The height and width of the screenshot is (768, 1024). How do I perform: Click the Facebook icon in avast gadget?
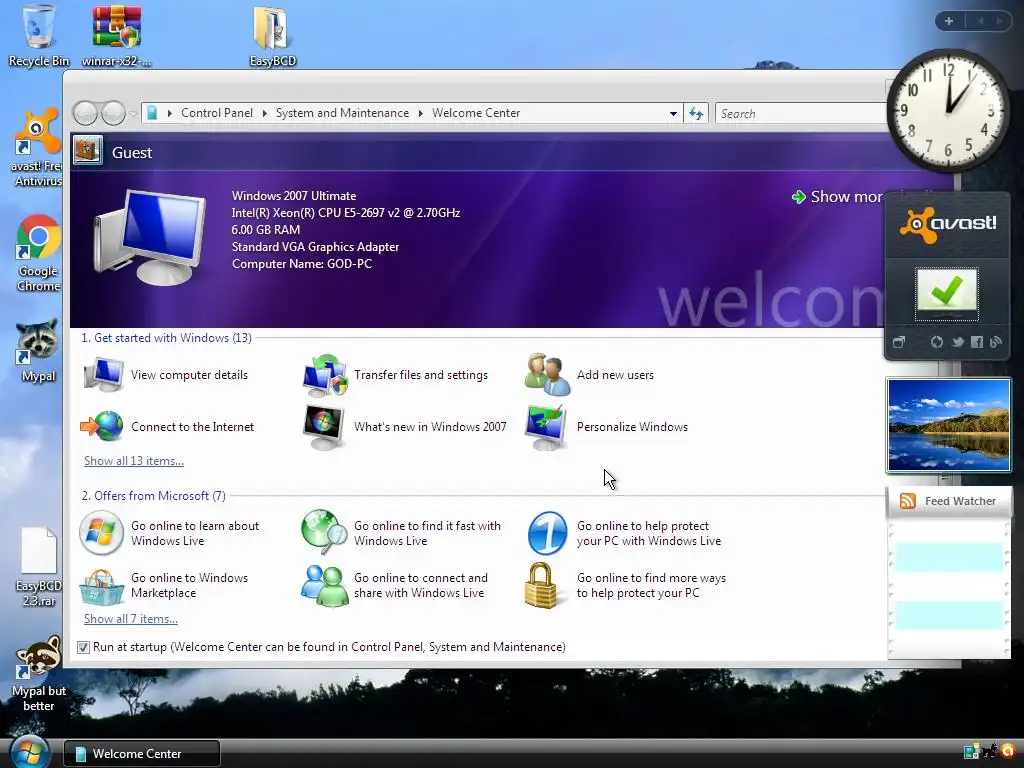point(977,342)
